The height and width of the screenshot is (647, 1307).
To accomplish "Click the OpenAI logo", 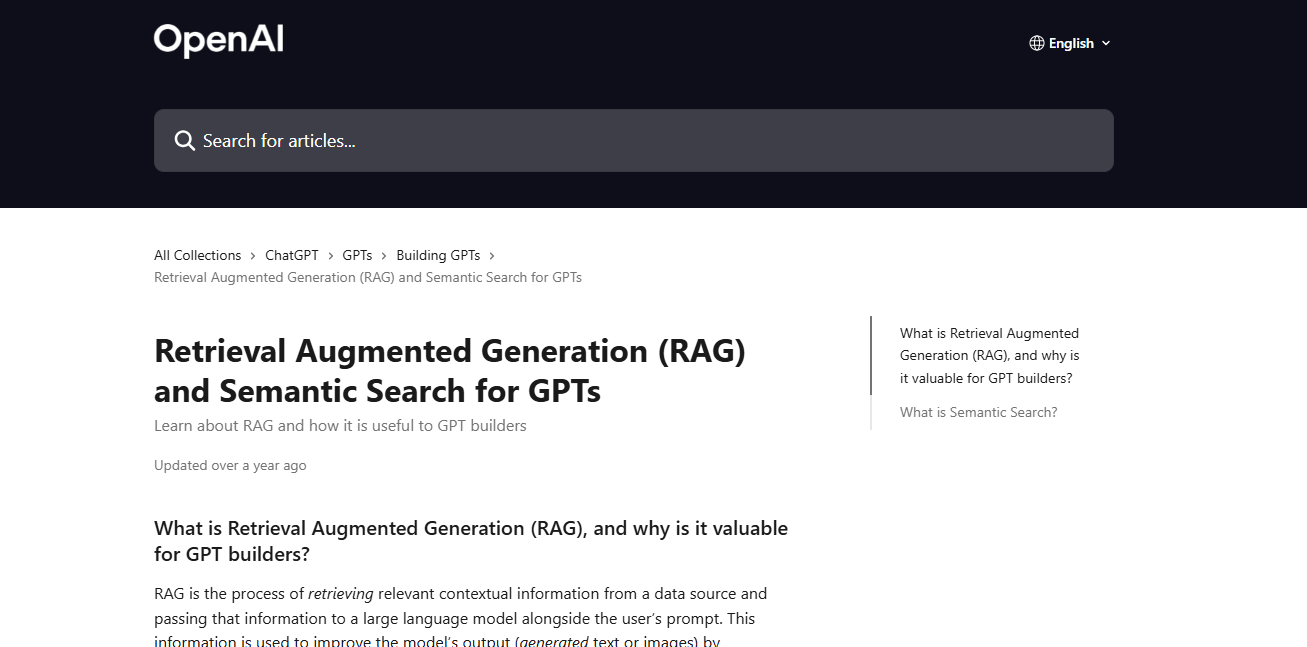I will 219,41.
